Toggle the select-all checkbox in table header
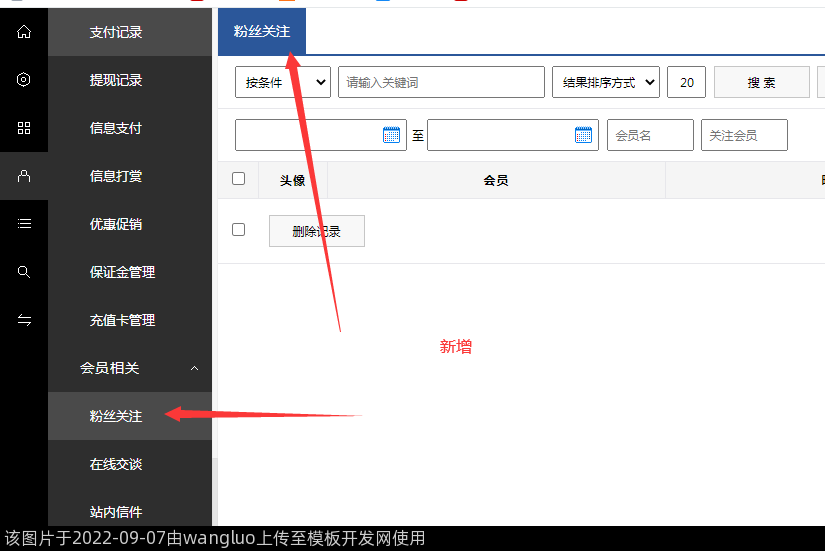Image resolution: width=825 pixels, height=551 pixels. pyautogui.click(x=238, y=179)
